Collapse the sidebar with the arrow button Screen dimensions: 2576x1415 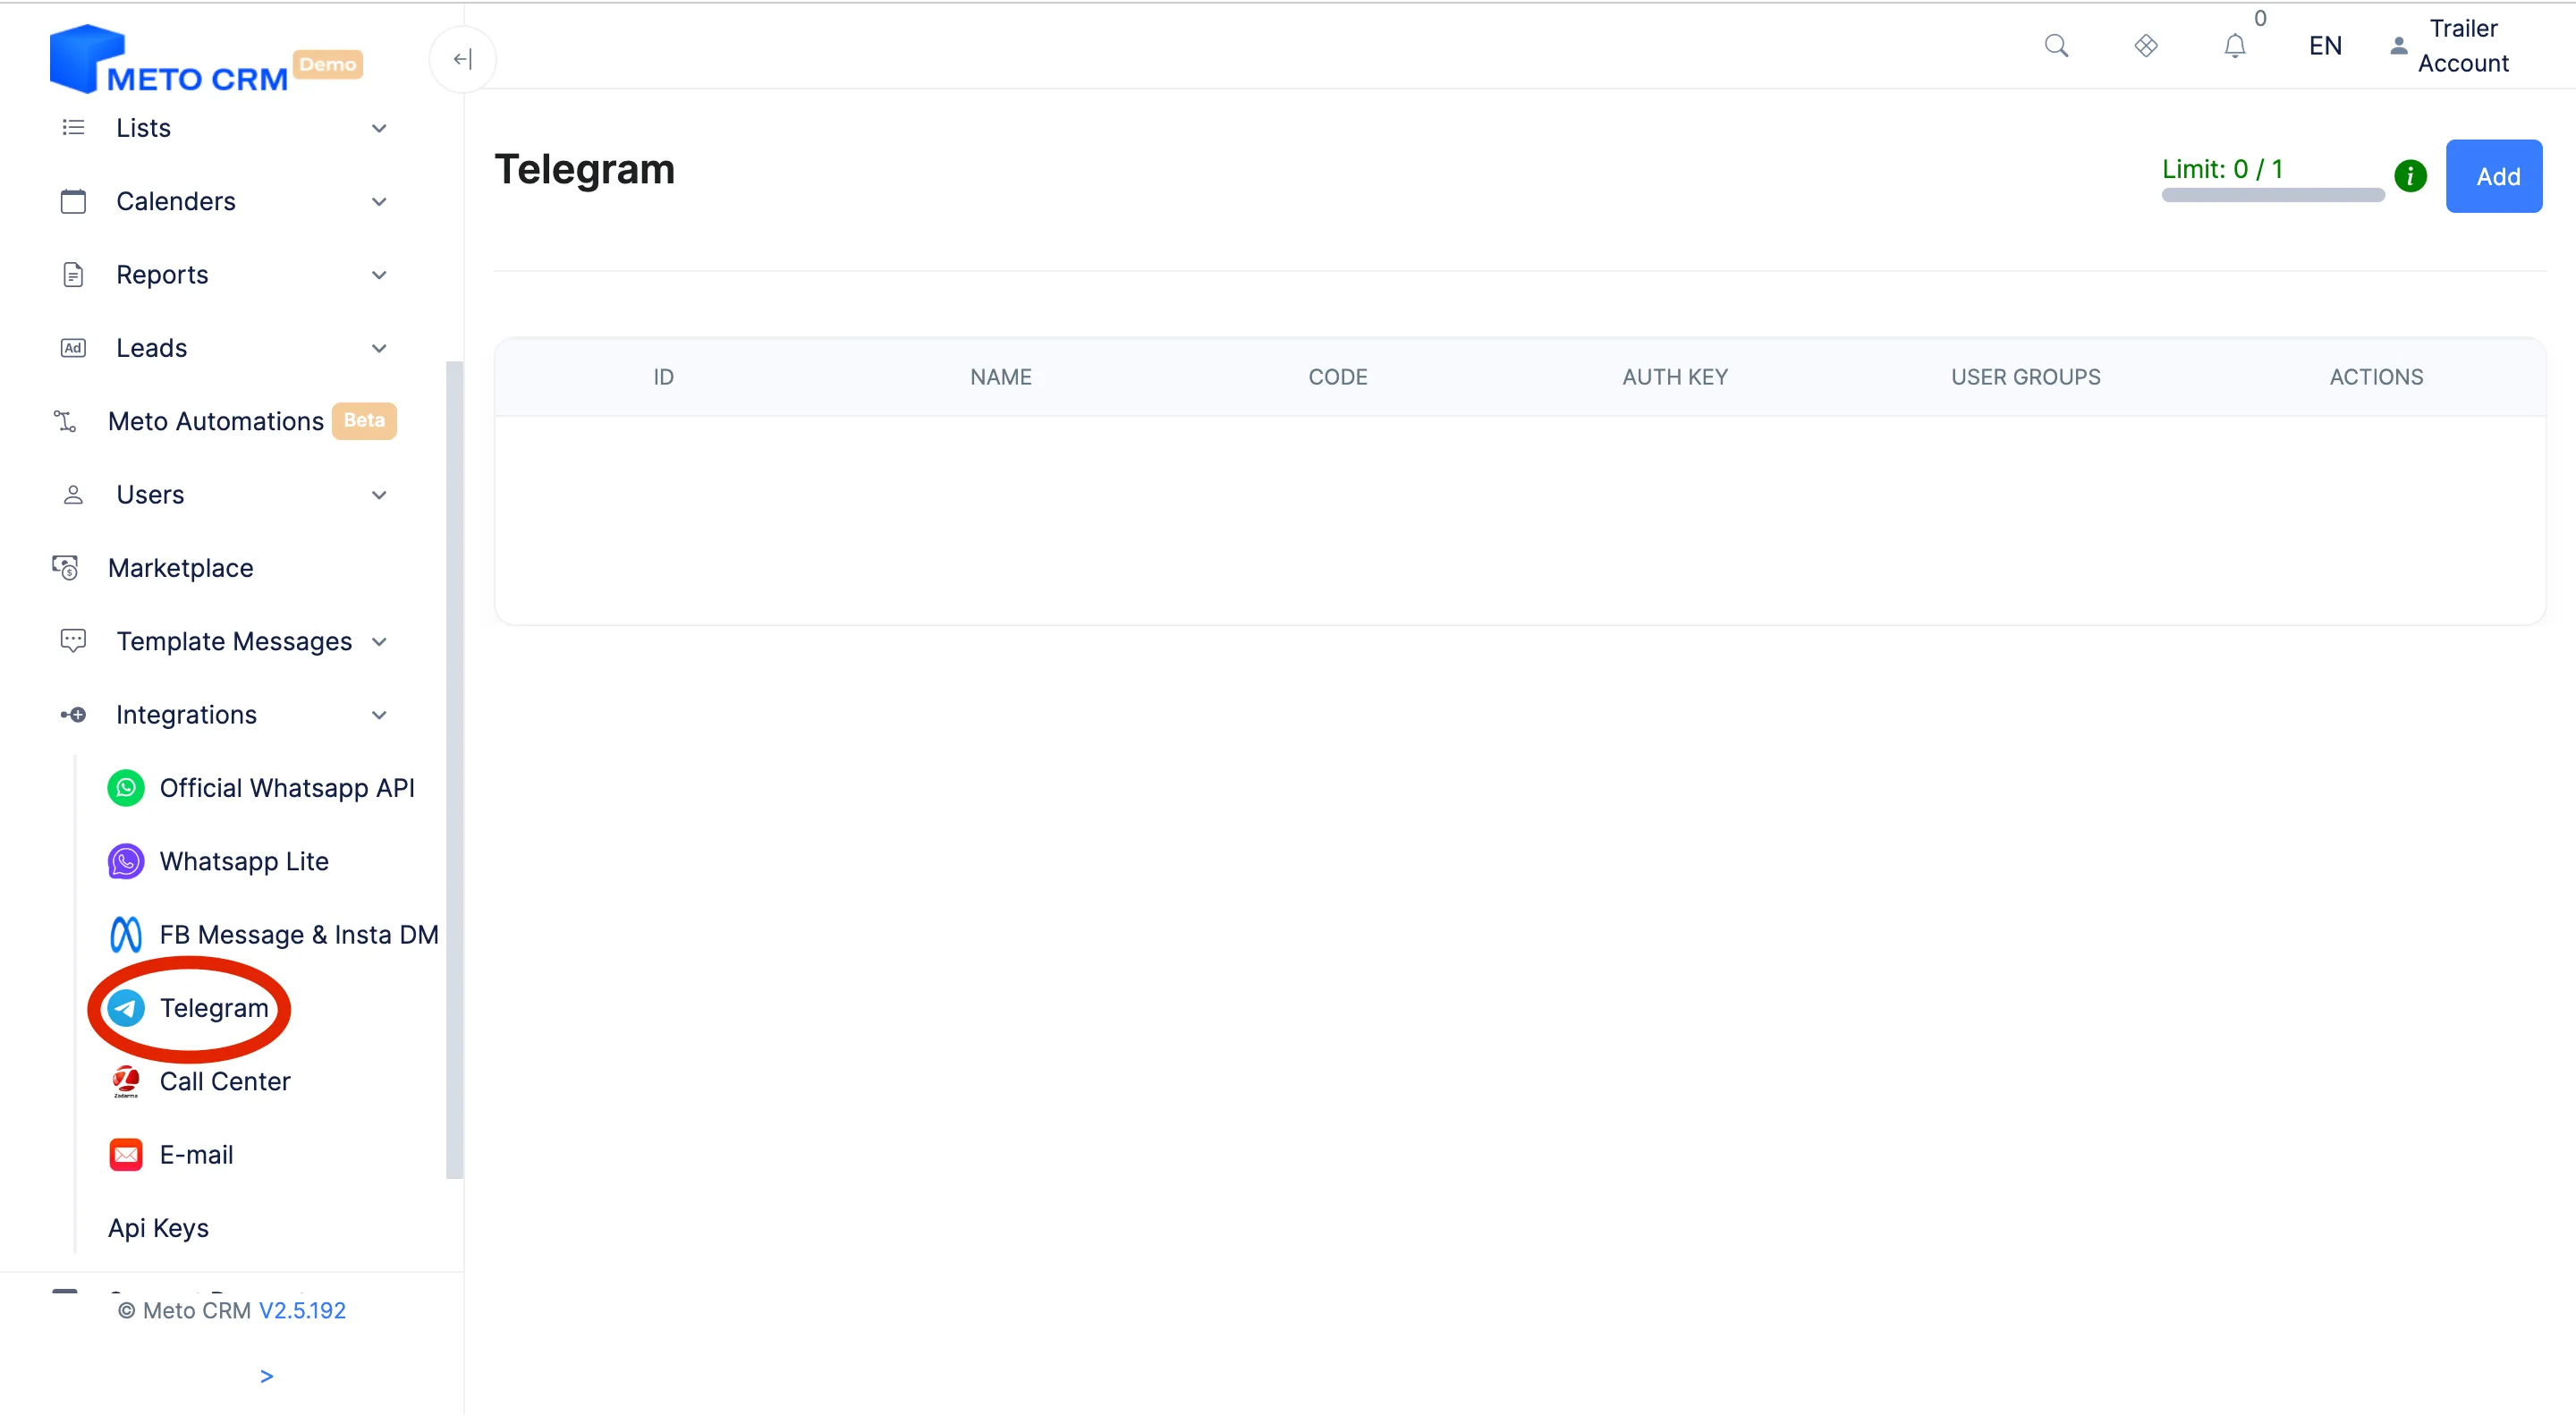pyautogui.click(x=462, y=59)
